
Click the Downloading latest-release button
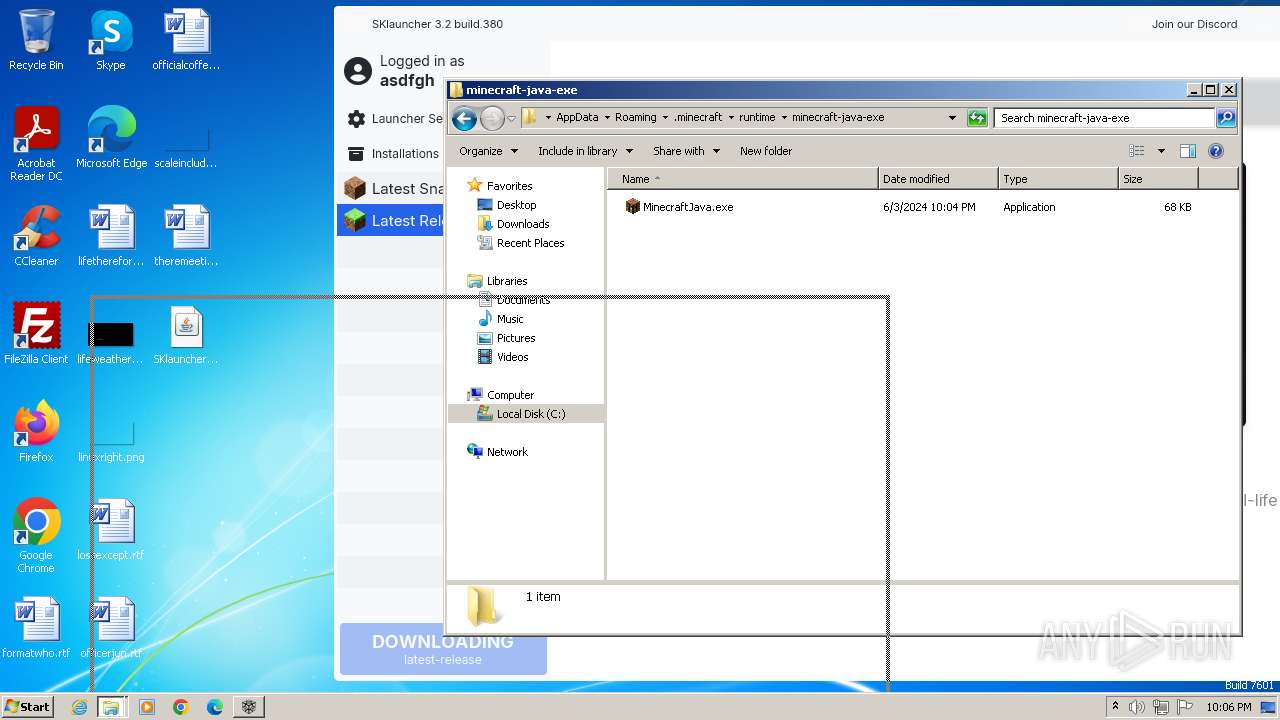tap(443, 649)
